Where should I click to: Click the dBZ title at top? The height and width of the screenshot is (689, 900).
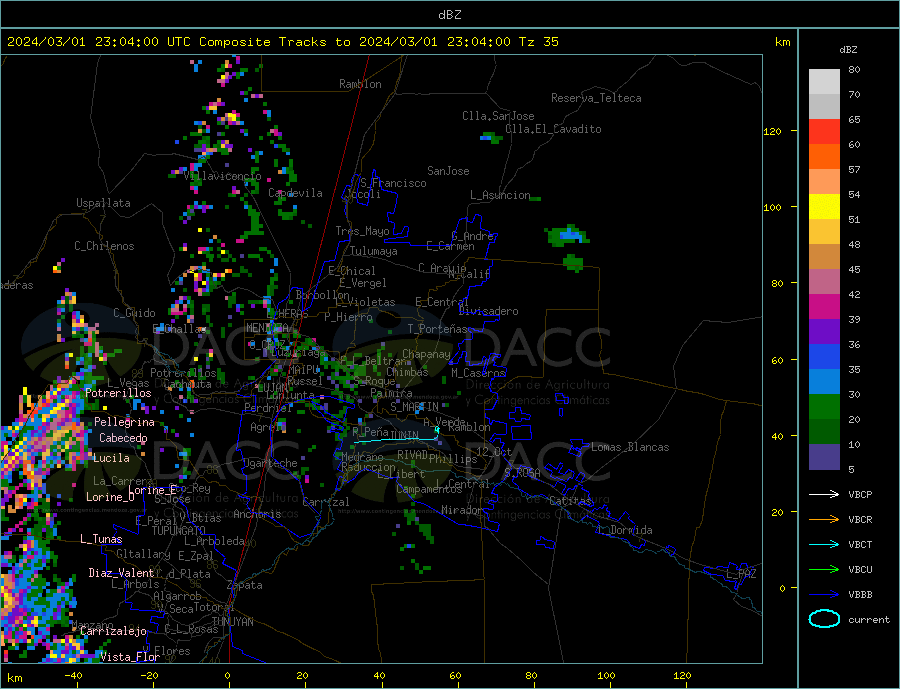pos(449,15)
